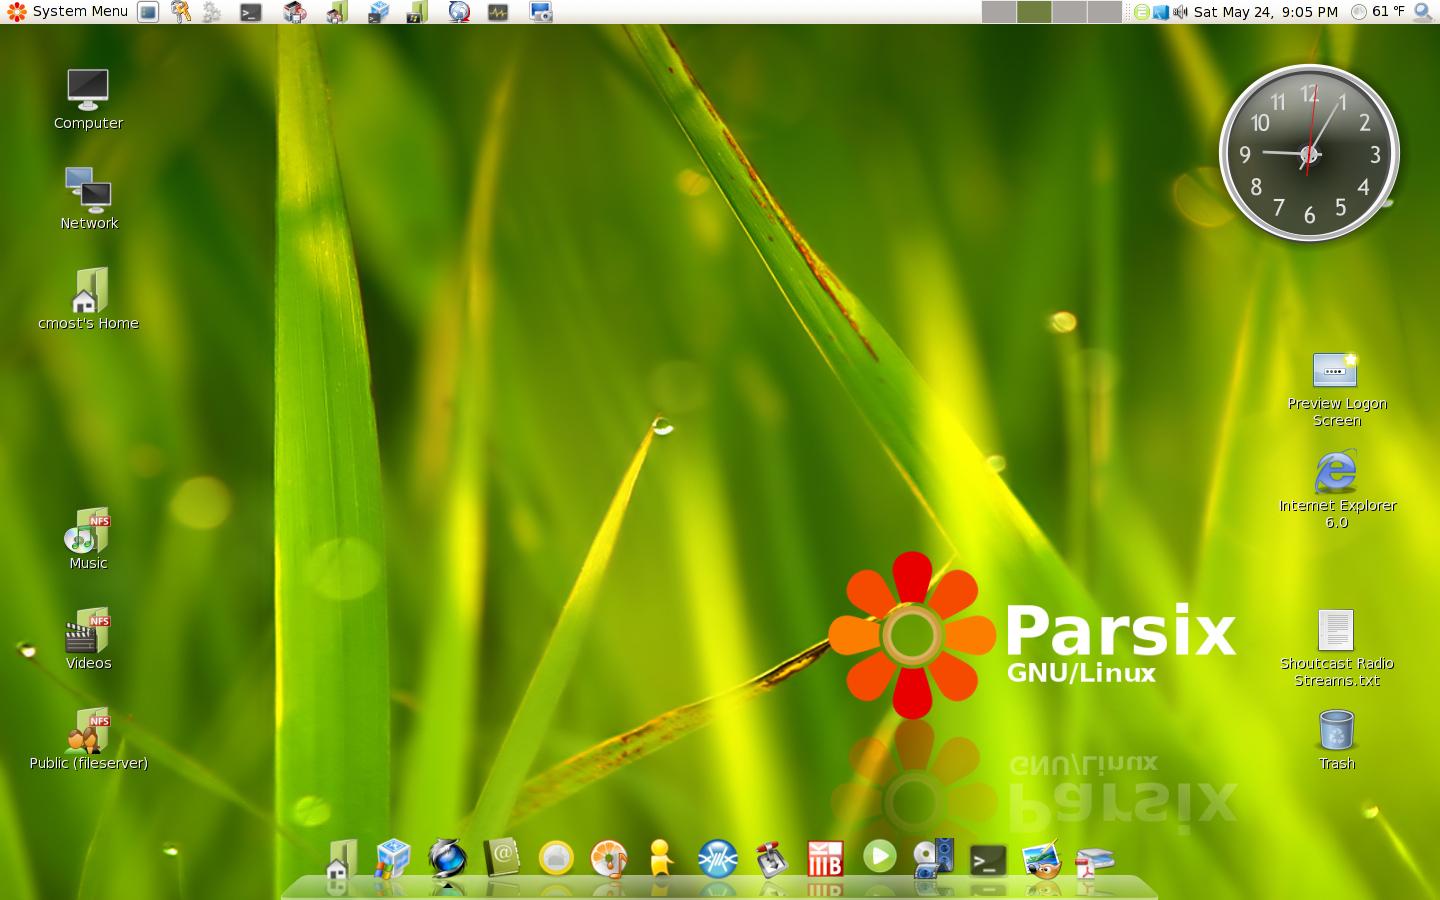Open the terminal from the dock
Image resolution: width=1440 pixels, height=900 pixels.
pos(988,860)
